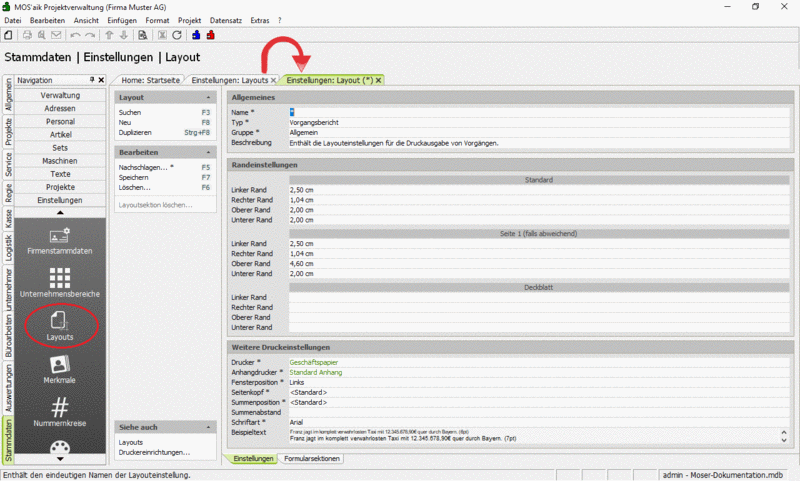
Task: Open Firmenstammdaten in the navigation sidebar
Action: point(60,241)
